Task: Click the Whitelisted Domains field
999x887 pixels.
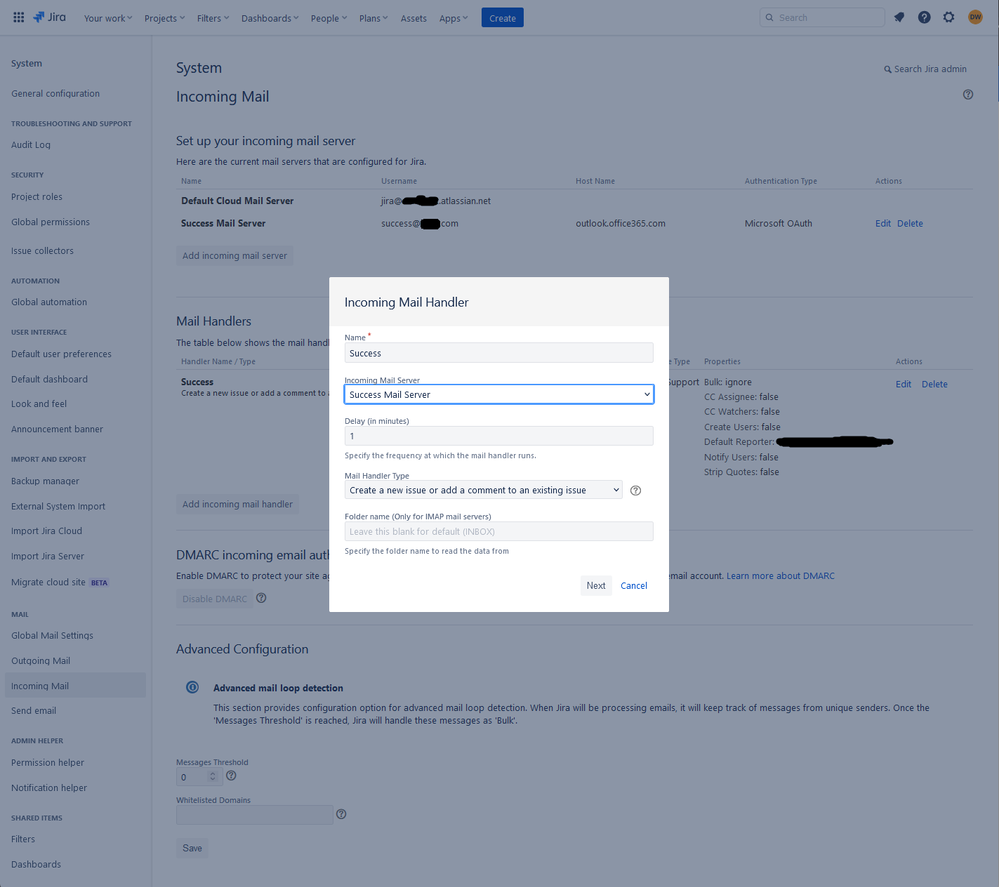Action: point(255,814)
